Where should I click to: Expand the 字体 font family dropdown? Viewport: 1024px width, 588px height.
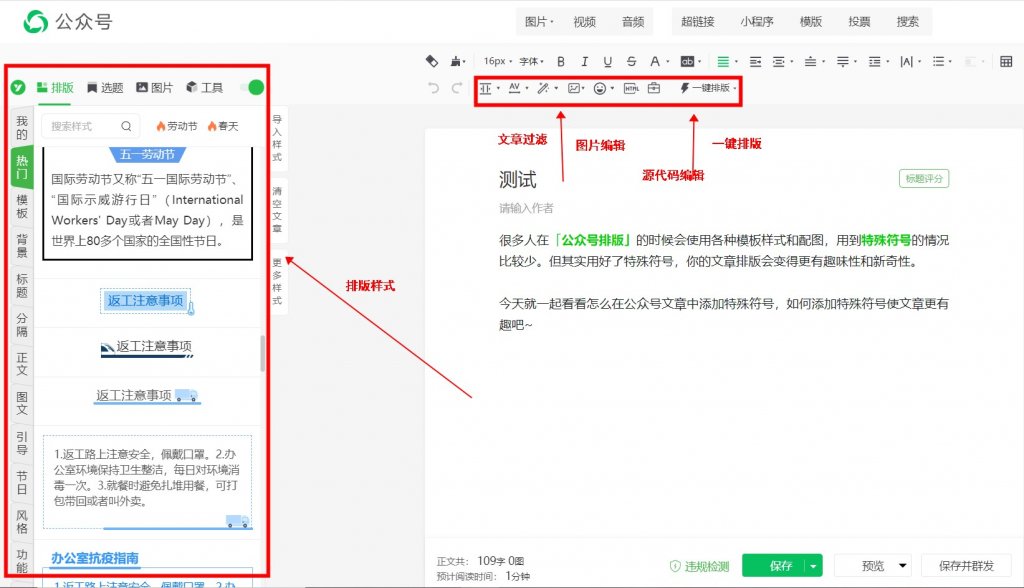coord(532,61)
